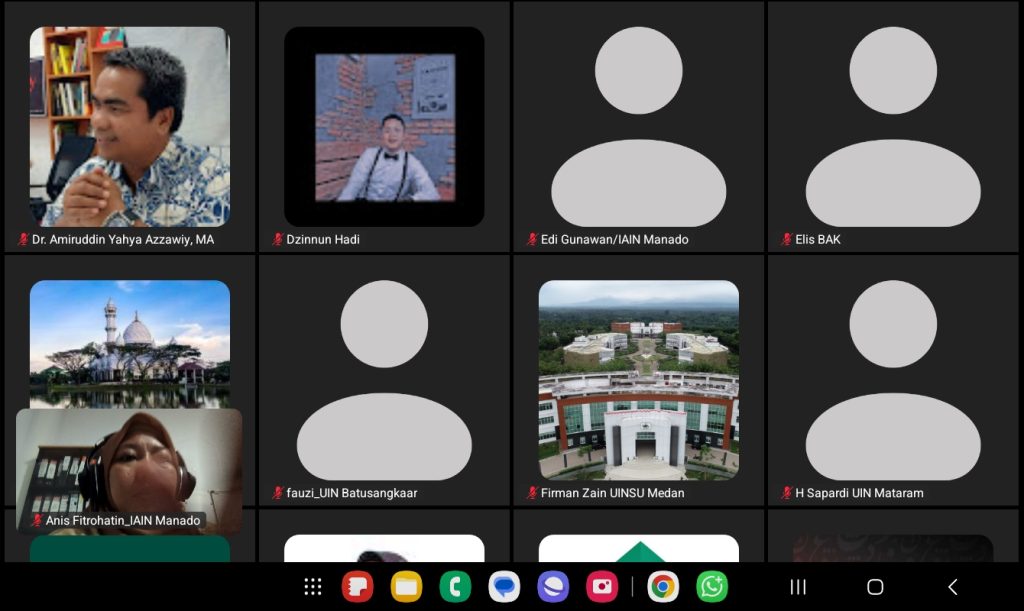Tap Anis Fitrohatin's floating self-view video
Image resolution: width=1024 pixels, height=611 pixels.
[x=129, y=465]
